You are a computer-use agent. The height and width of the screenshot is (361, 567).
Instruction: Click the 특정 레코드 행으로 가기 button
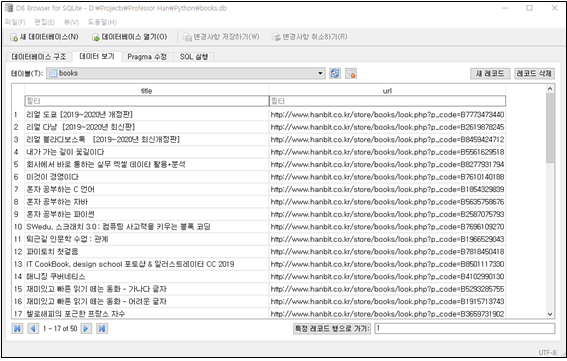coord(332,328)
